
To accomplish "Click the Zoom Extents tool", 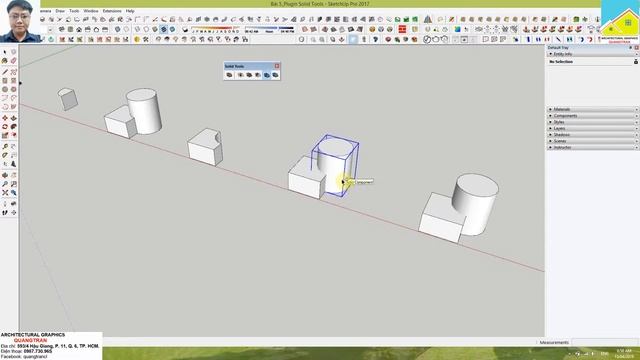I will (5, 193).
